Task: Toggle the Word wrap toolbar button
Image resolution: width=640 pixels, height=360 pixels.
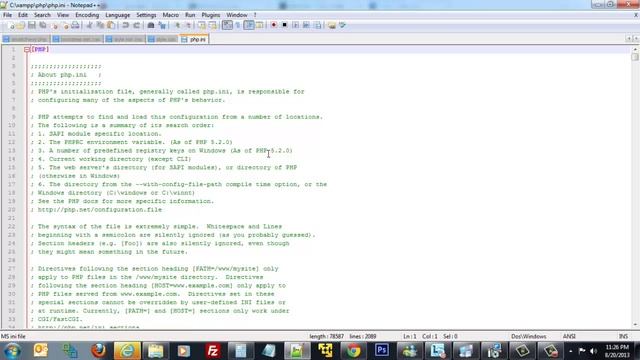Action: tap(227, 25)
